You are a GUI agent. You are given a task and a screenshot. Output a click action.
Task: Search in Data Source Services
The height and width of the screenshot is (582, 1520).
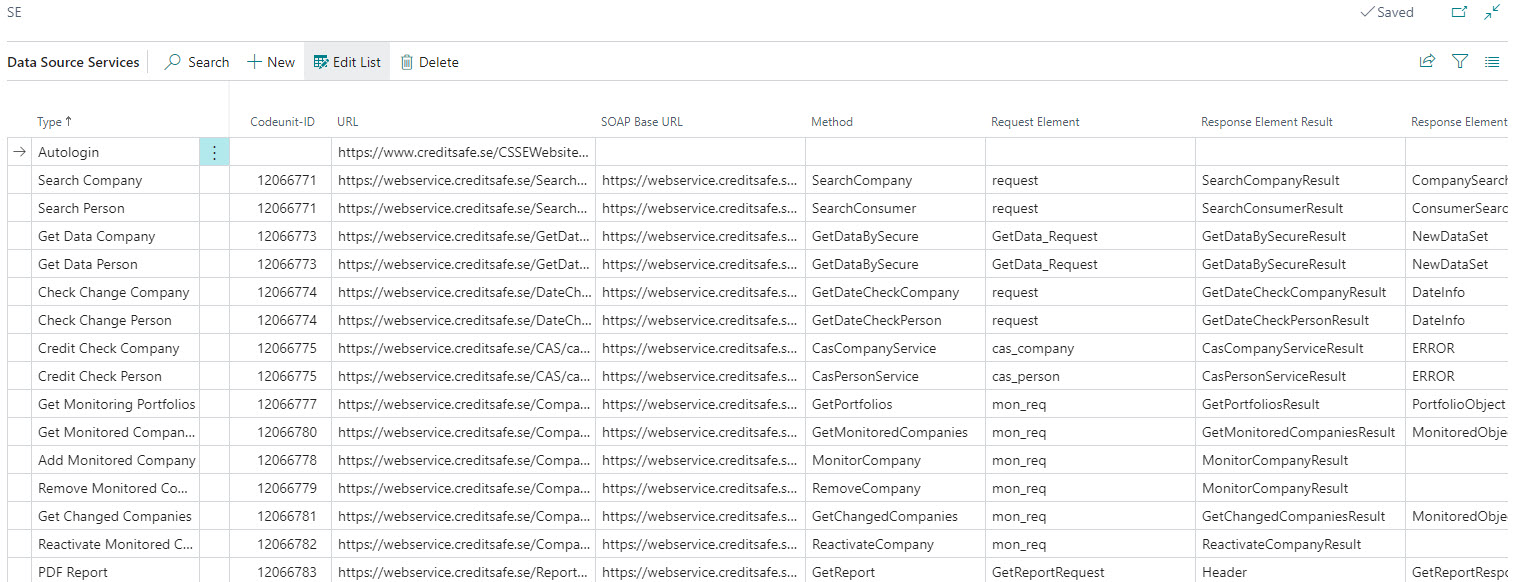coord(198,62)
